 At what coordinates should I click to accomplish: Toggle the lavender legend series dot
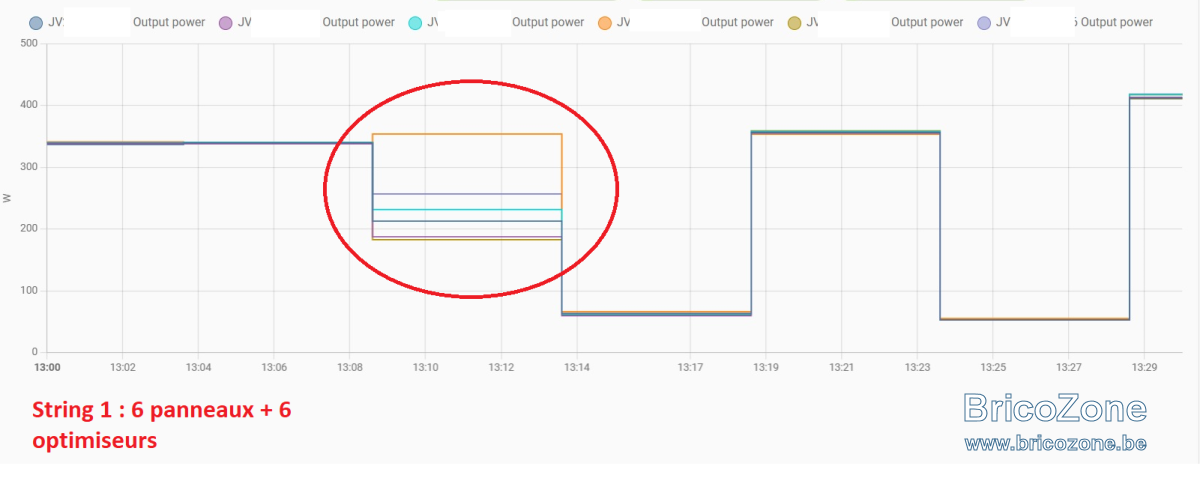point(984,22)
